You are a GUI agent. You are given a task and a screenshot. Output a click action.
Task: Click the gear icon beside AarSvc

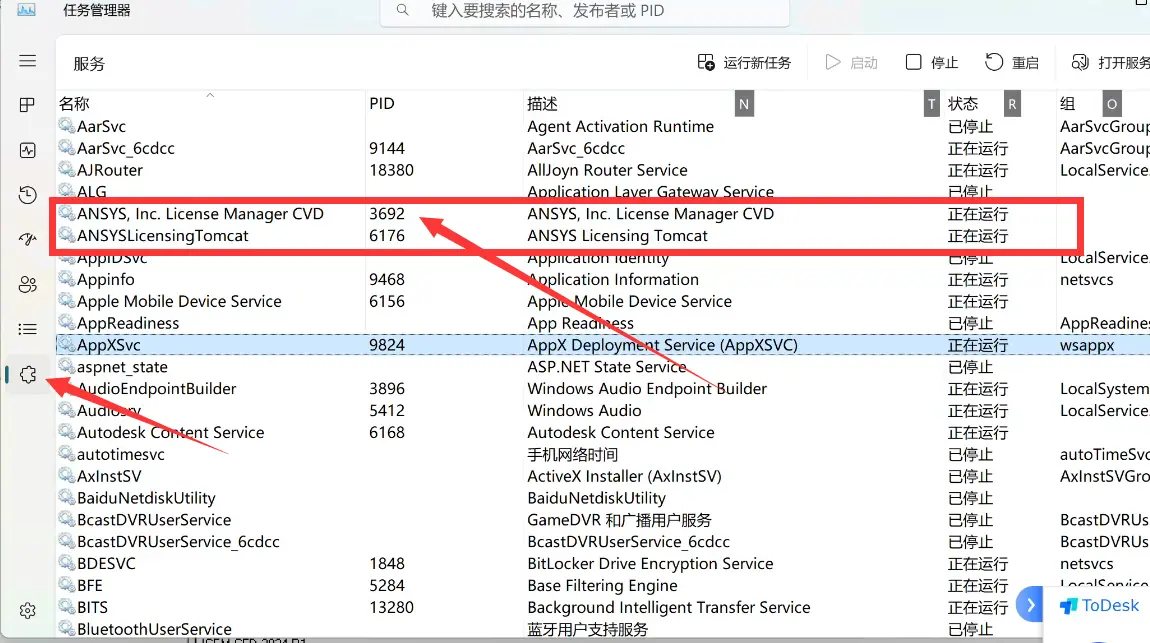click(66, 126)
